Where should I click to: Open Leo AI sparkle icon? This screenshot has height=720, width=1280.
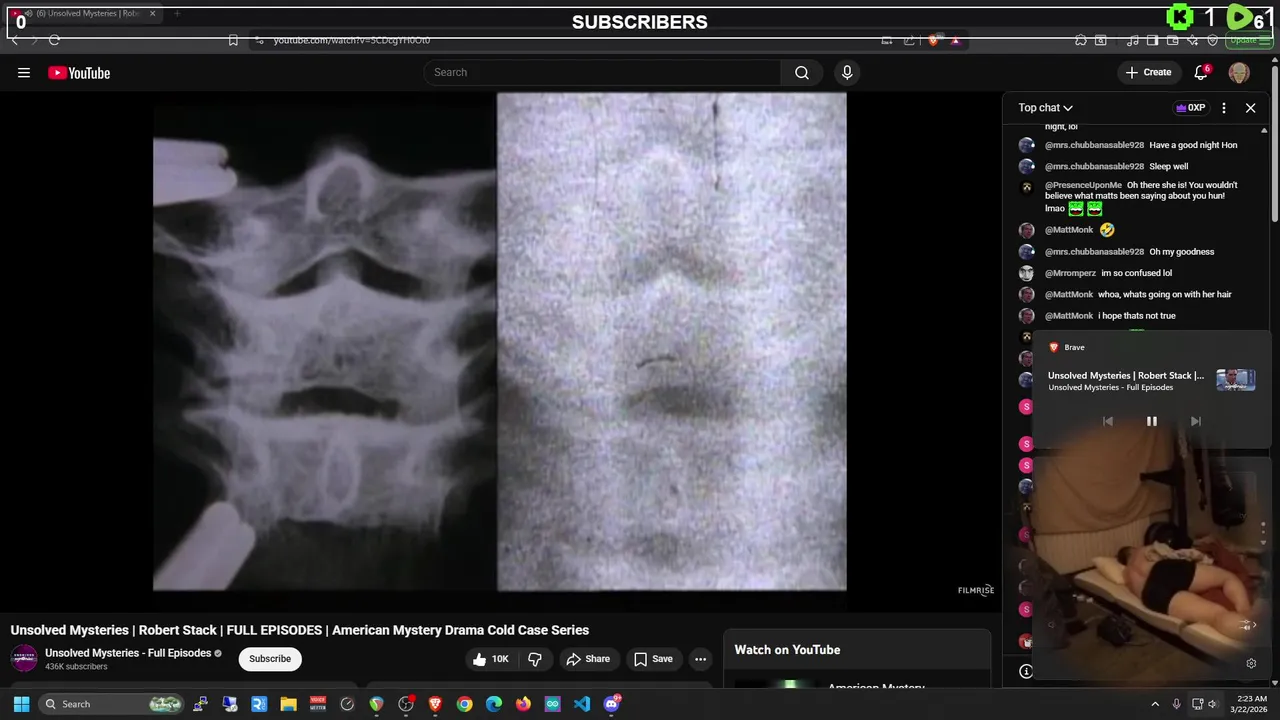pyautogui.click(x=1193, y=40)
